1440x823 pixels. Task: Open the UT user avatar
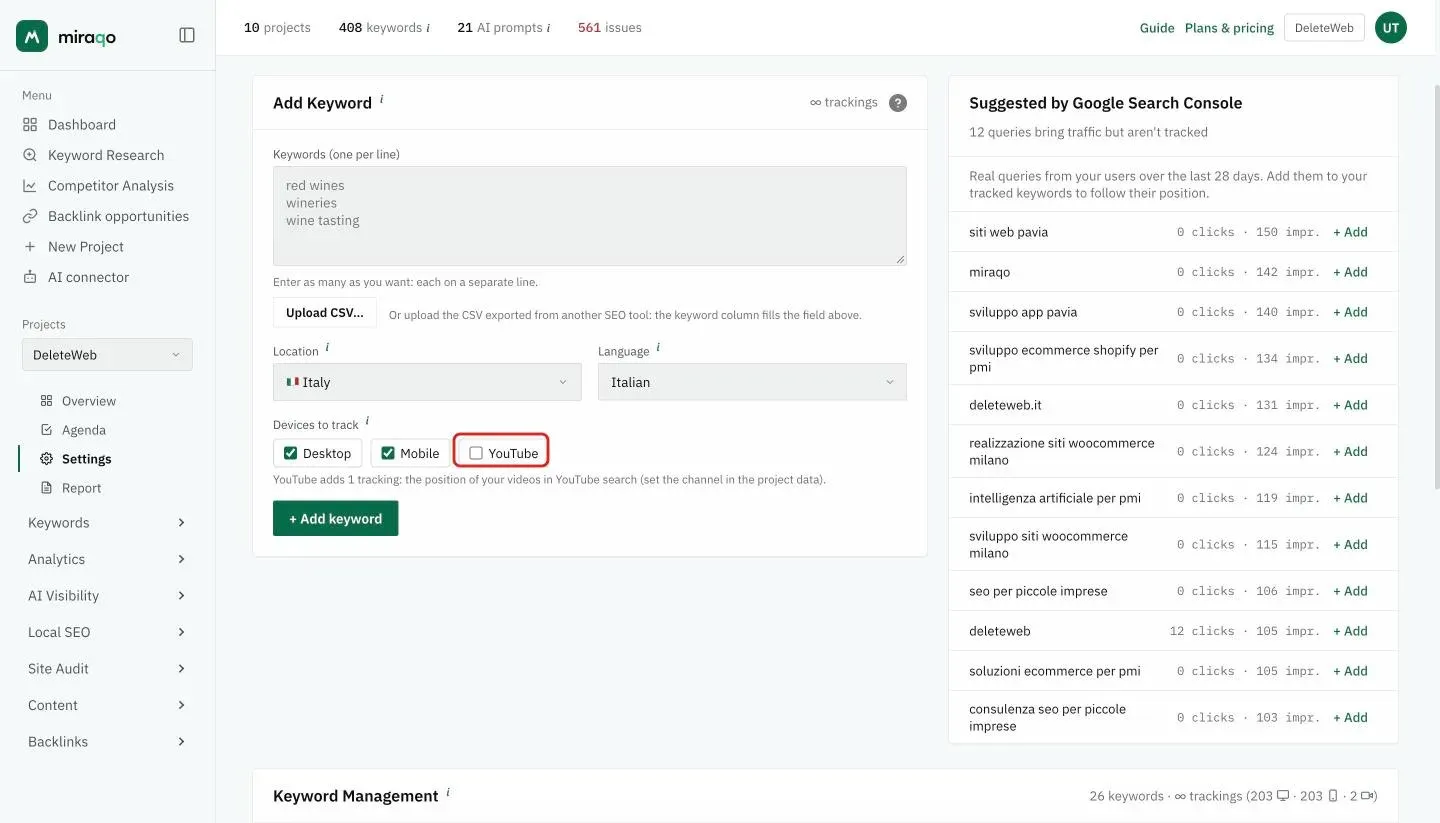tap(1390, 28)
